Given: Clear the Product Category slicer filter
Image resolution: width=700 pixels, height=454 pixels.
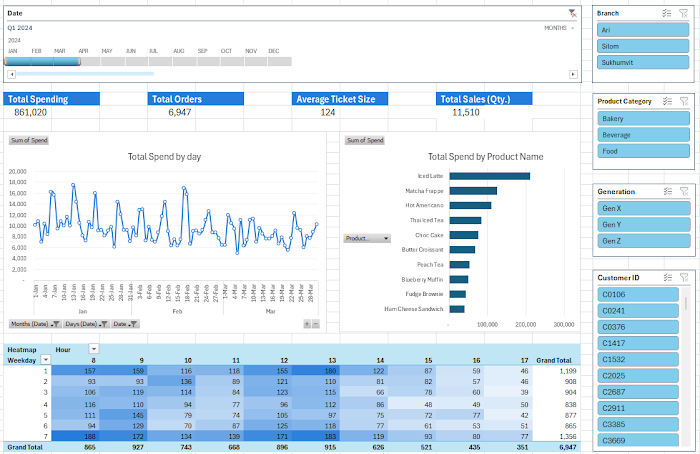Looking at the screenshot, I should tap(684, 101).
